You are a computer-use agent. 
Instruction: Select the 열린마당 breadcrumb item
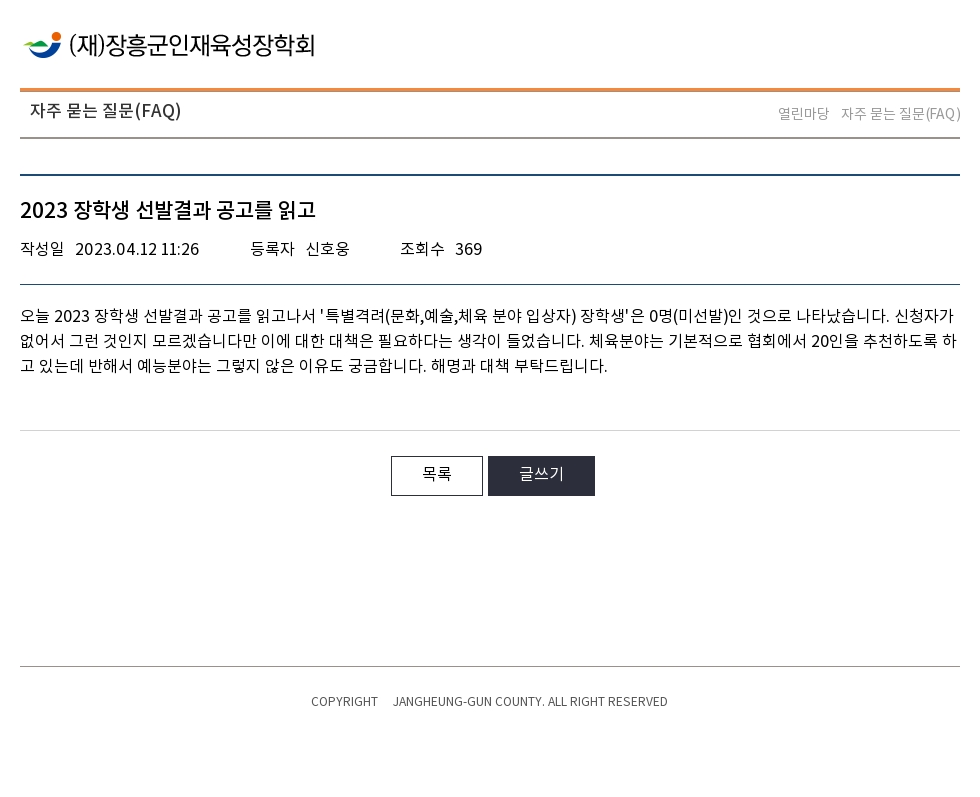pyautogui.click(x=803, y=114)
